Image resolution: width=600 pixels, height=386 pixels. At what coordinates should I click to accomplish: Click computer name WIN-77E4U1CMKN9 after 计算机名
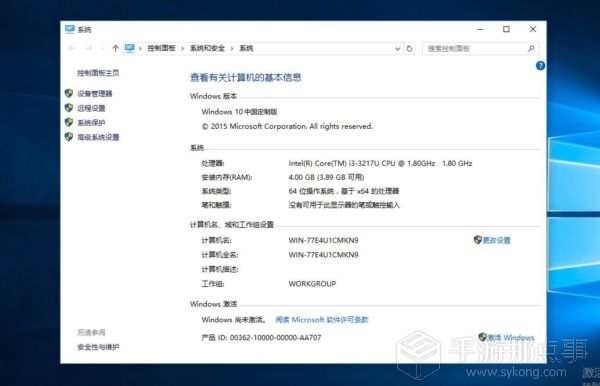tap(323, 240)
